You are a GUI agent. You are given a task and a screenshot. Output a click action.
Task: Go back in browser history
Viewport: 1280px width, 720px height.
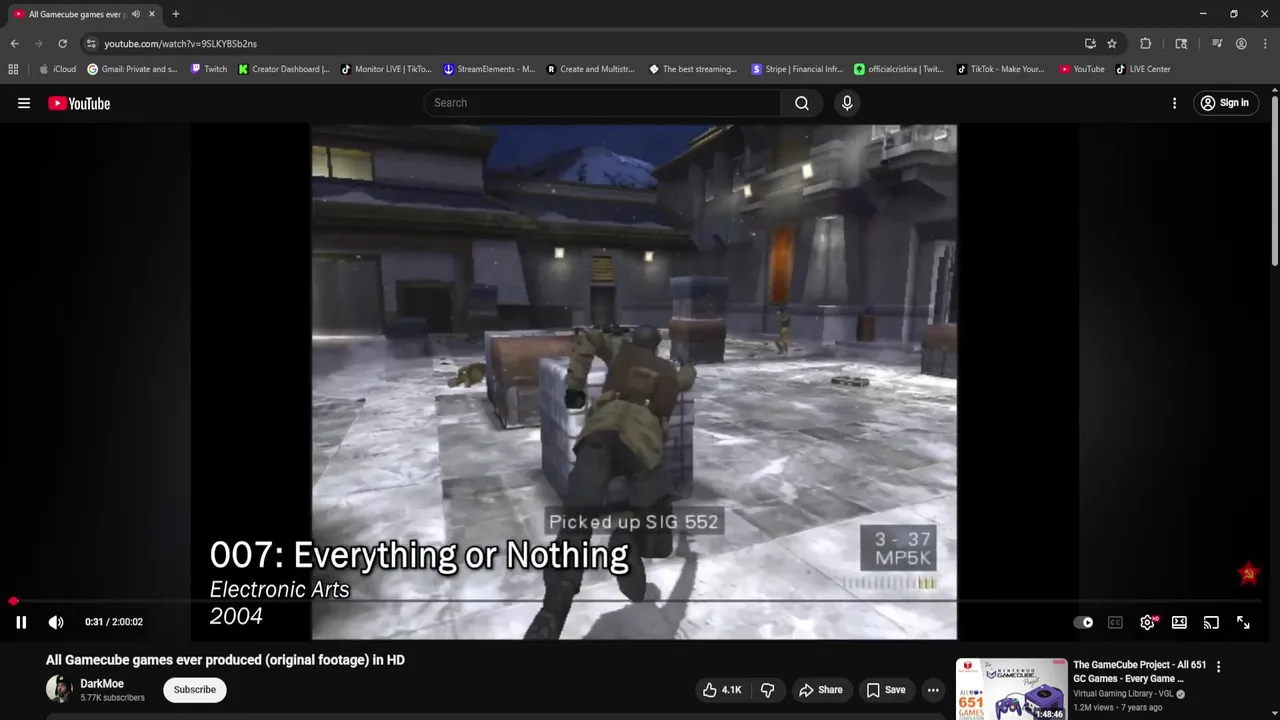tap(14, 44)
